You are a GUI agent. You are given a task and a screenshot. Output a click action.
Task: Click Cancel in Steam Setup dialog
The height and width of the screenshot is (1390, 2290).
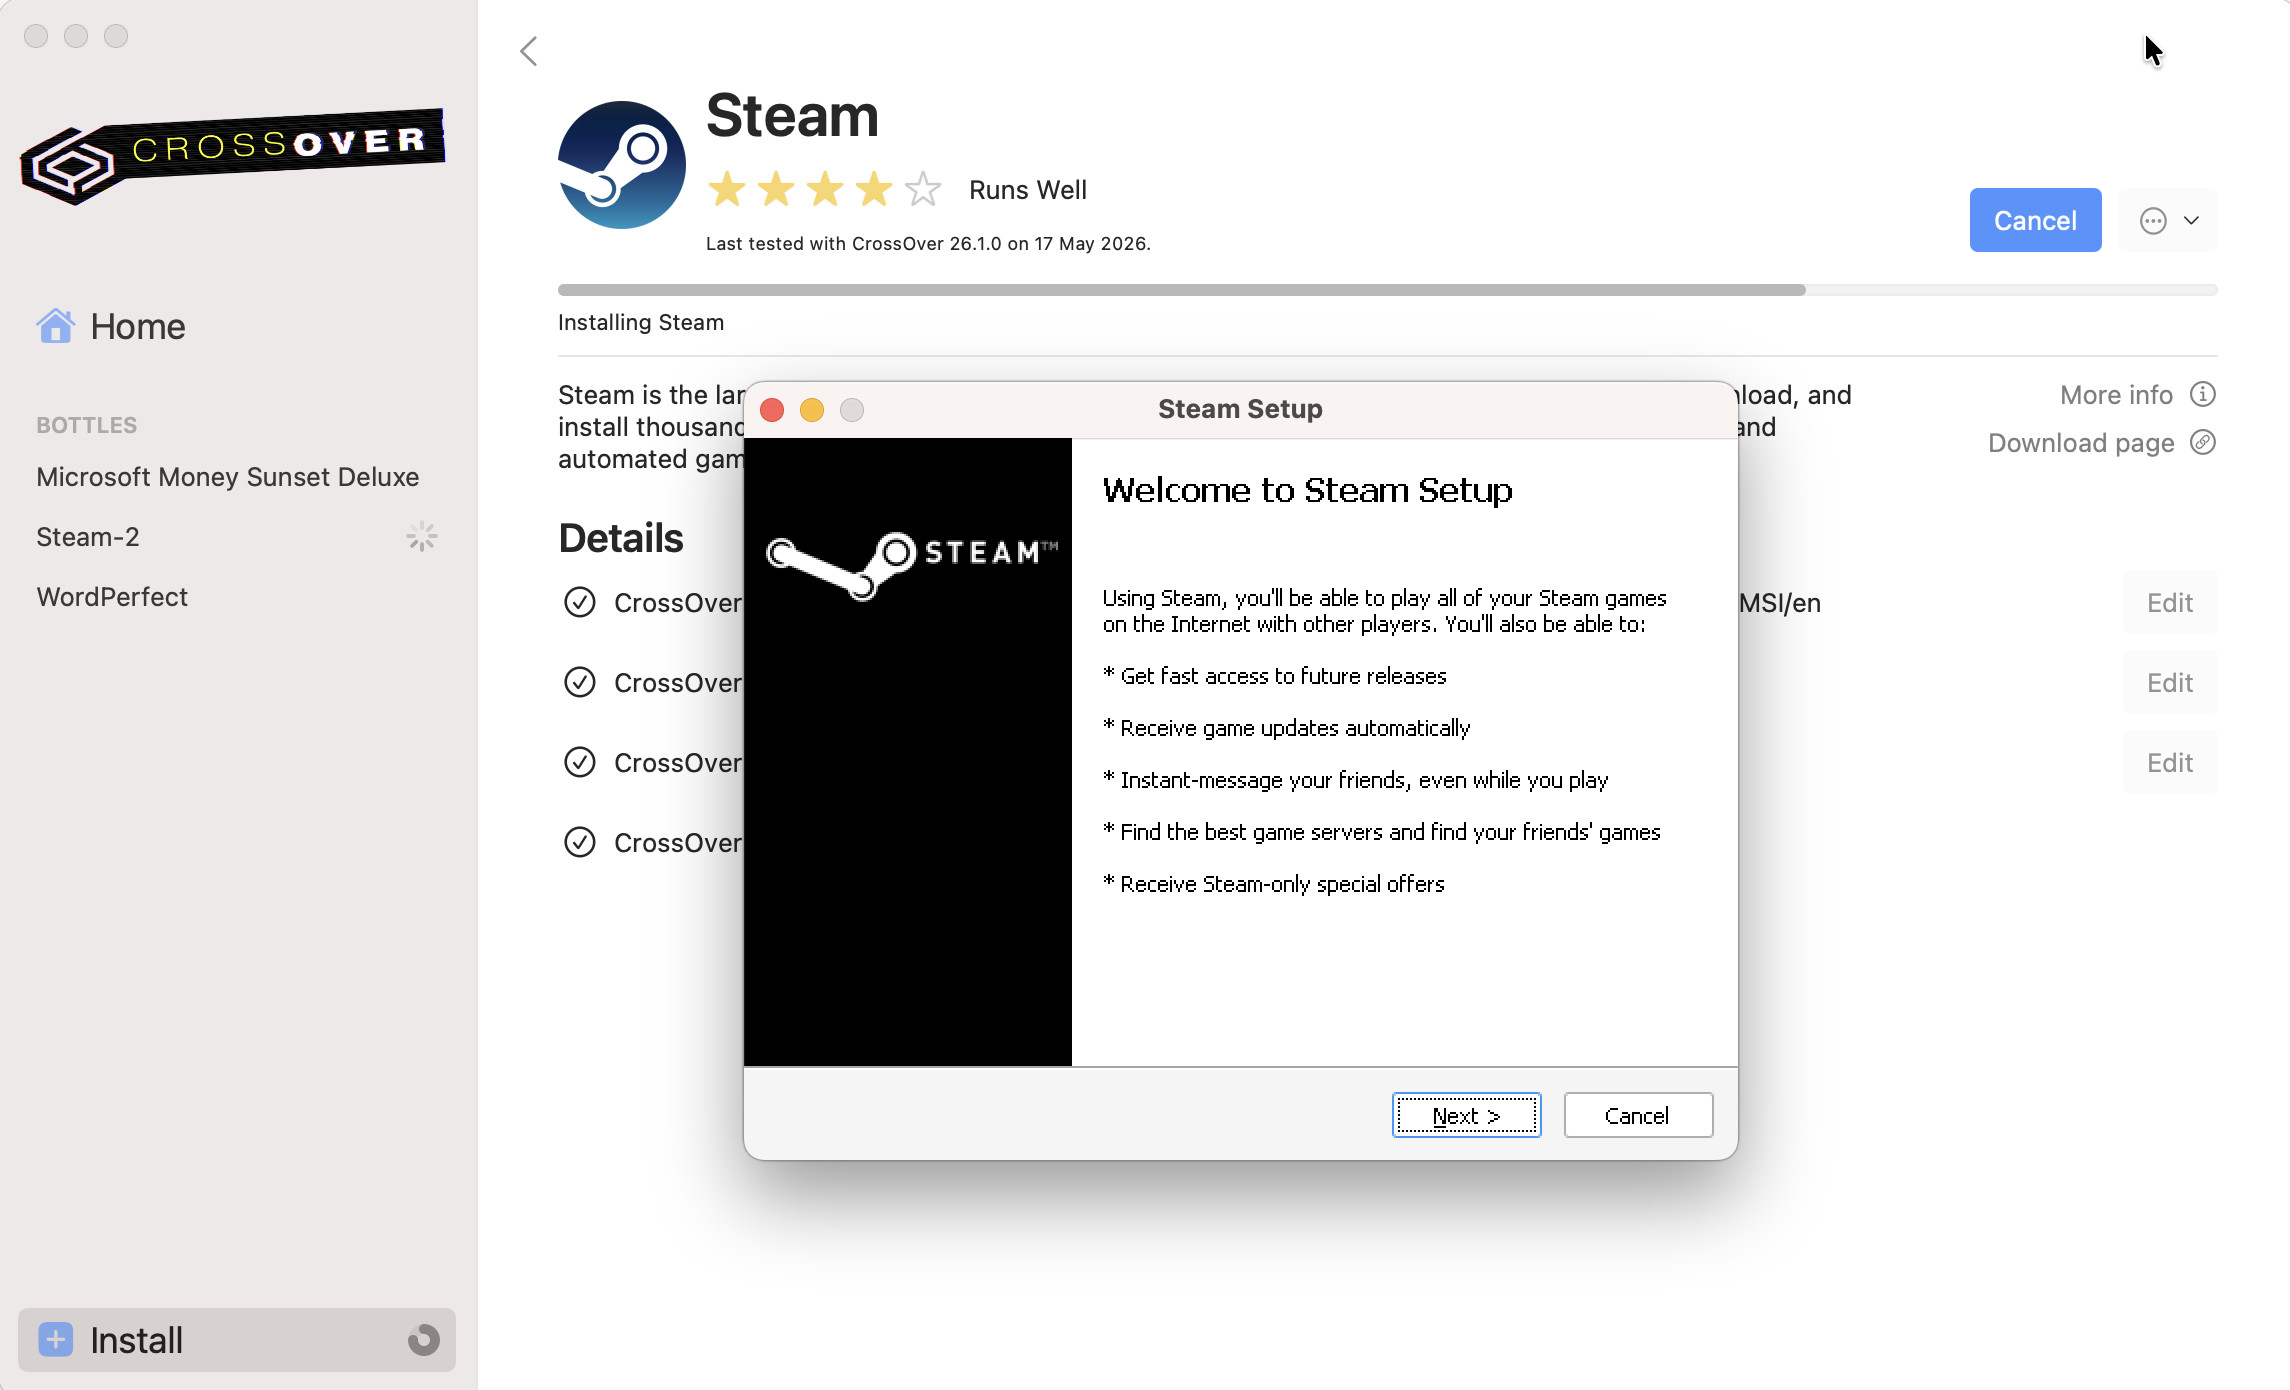[x=1637, y=1115]
